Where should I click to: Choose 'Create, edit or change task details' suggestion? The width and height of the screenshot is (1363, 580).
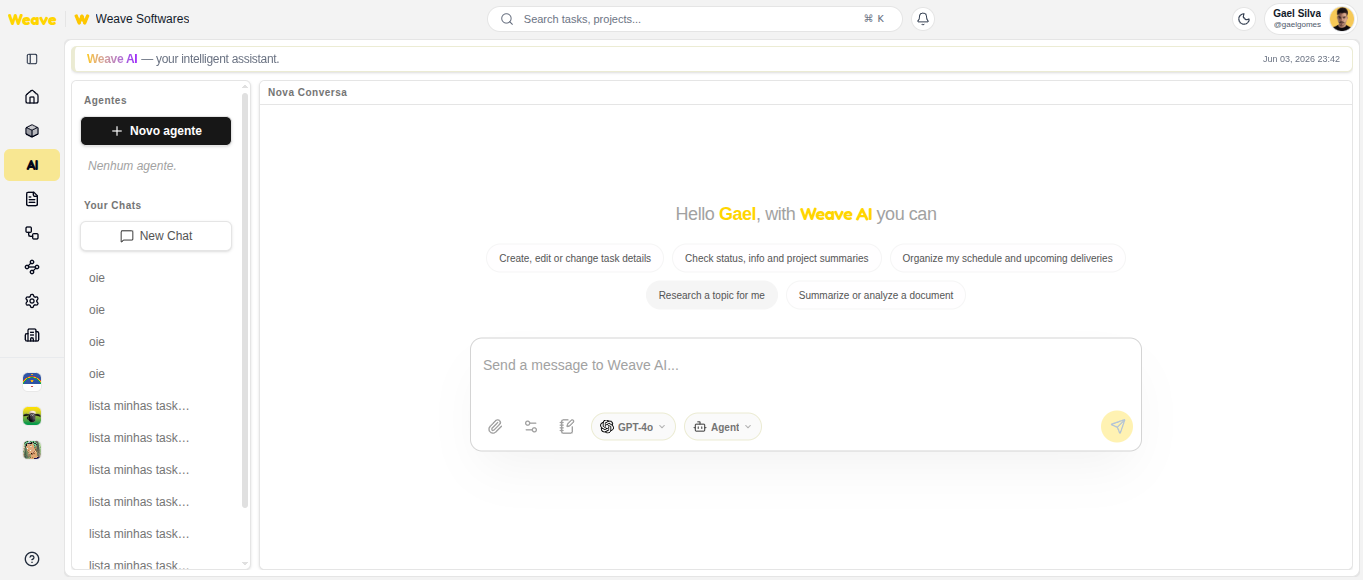[x=575, y=258]
